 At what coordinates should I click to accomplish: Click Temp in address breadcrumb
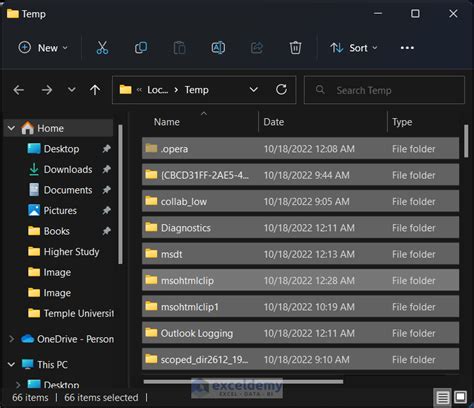coord(197,90)
